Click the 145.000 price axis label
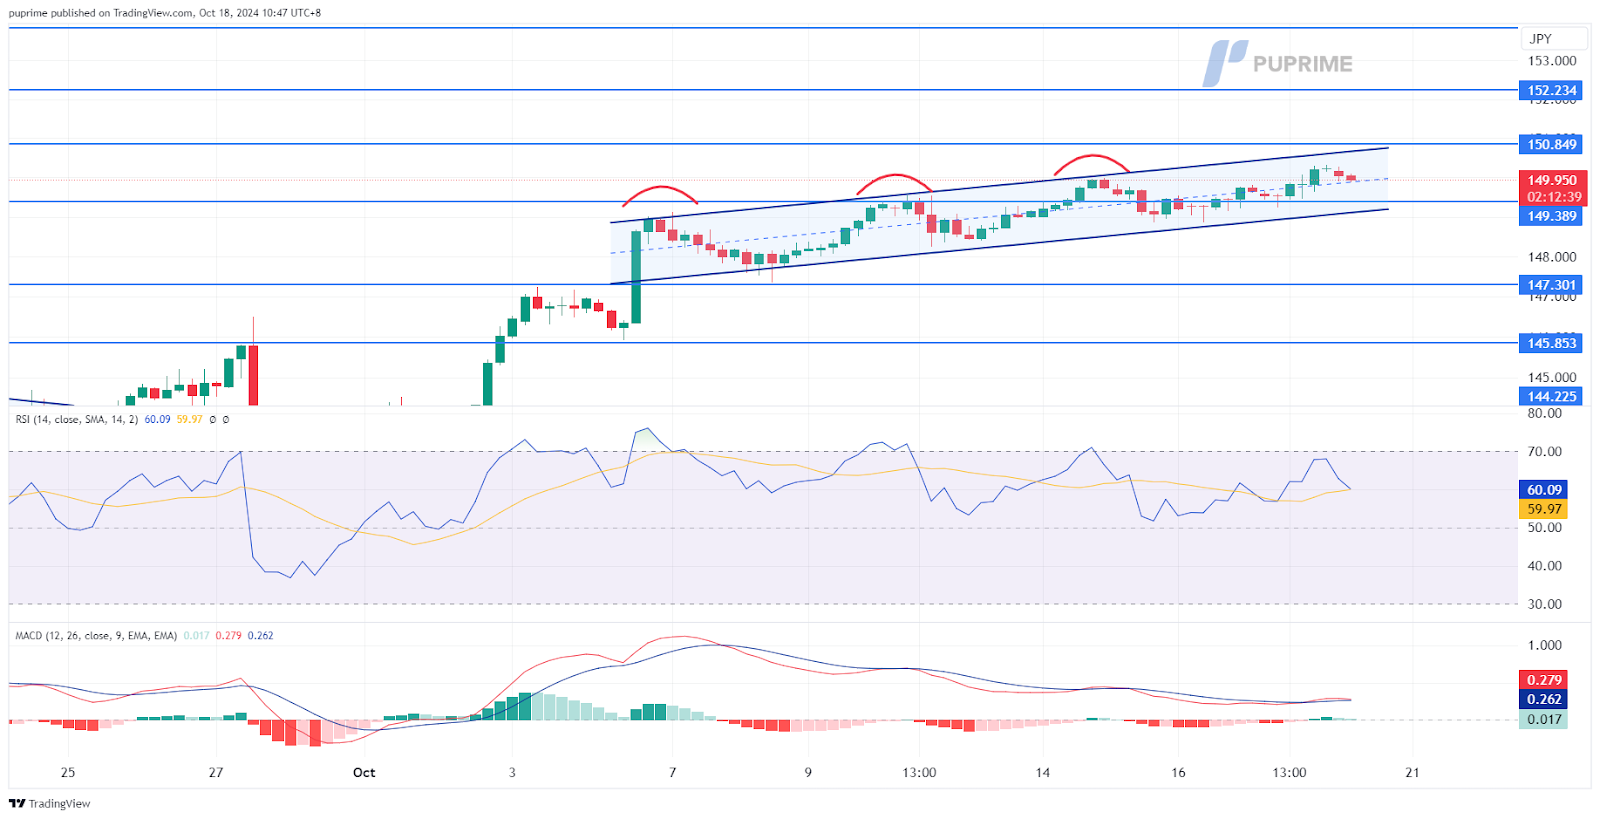 (x=1552, y=377)
